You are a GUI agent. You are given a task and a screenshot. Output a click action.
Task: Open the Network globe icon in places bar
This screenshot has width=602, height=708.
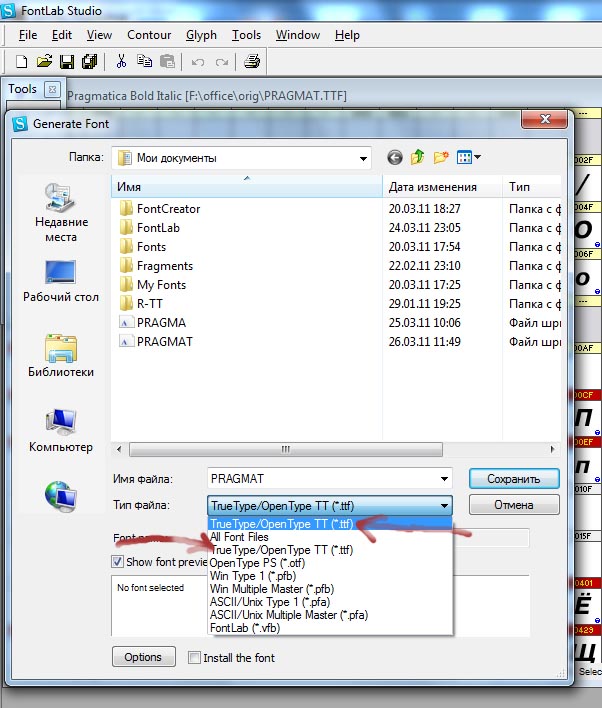pyautogui.click(x=61, y=496)
